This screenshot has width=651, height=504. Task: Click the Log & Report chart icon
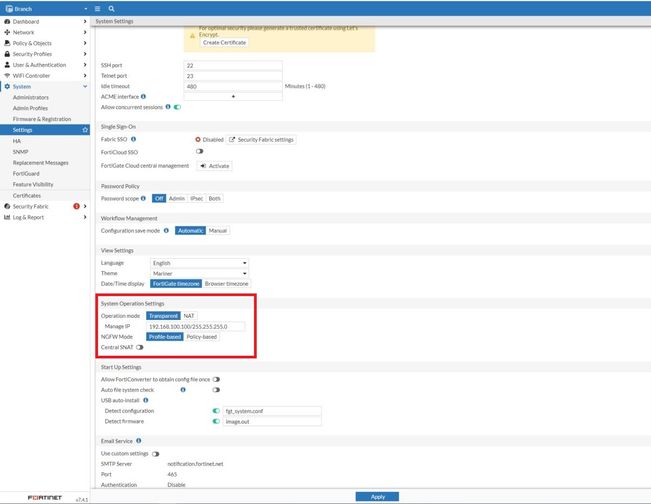(7, 217)
